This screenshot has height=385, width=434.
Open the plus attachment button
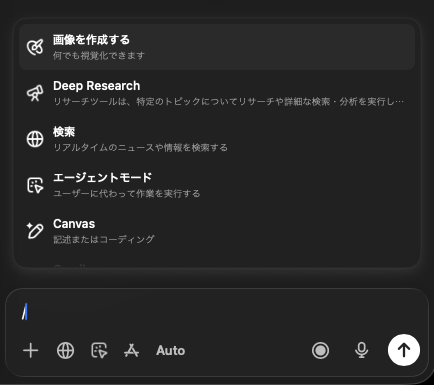coord(31,350)
